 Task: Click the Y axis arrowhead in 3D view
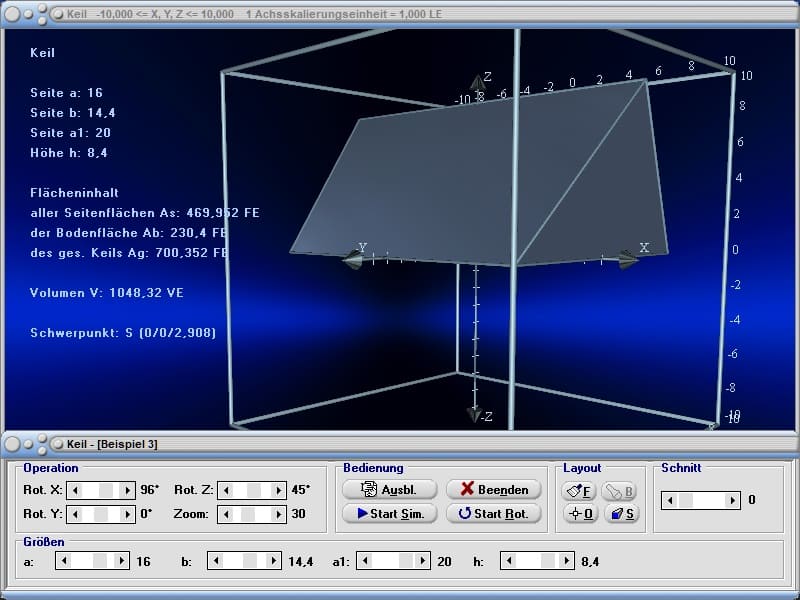point(353,259)
